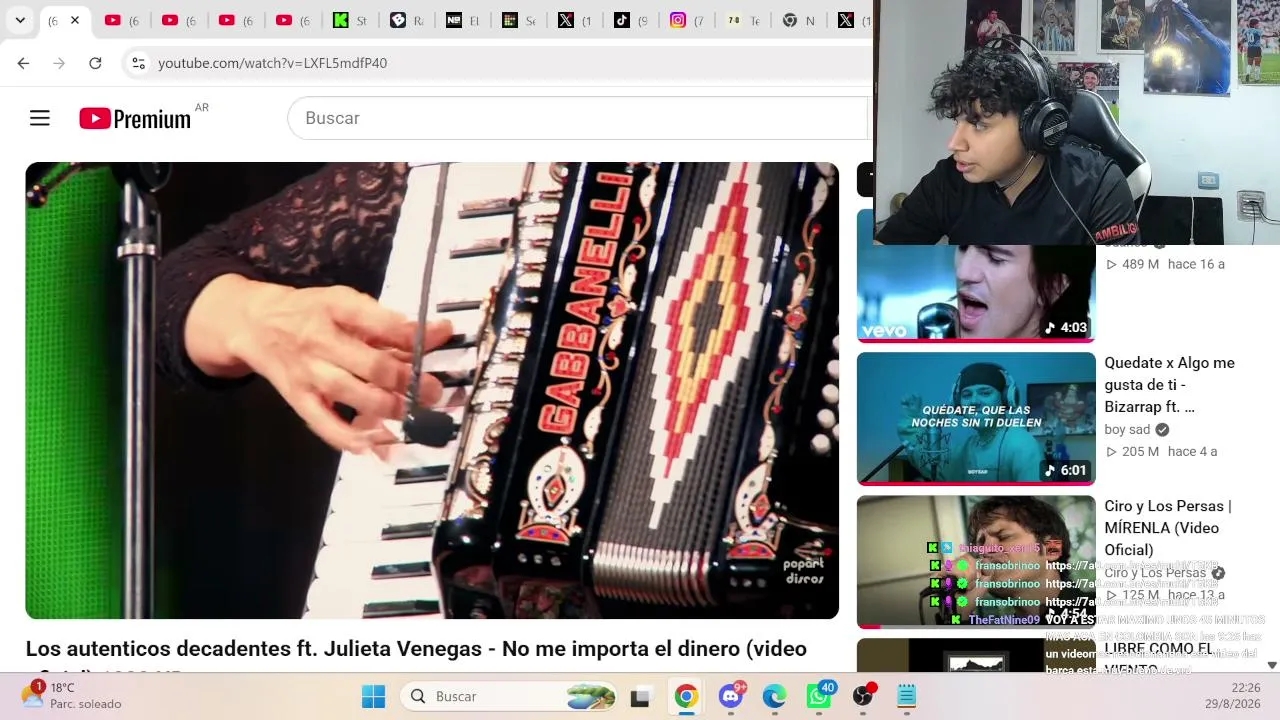Open WhatsApp with the 40 badge
1280x720 pixels.
(x=819, y=696)
